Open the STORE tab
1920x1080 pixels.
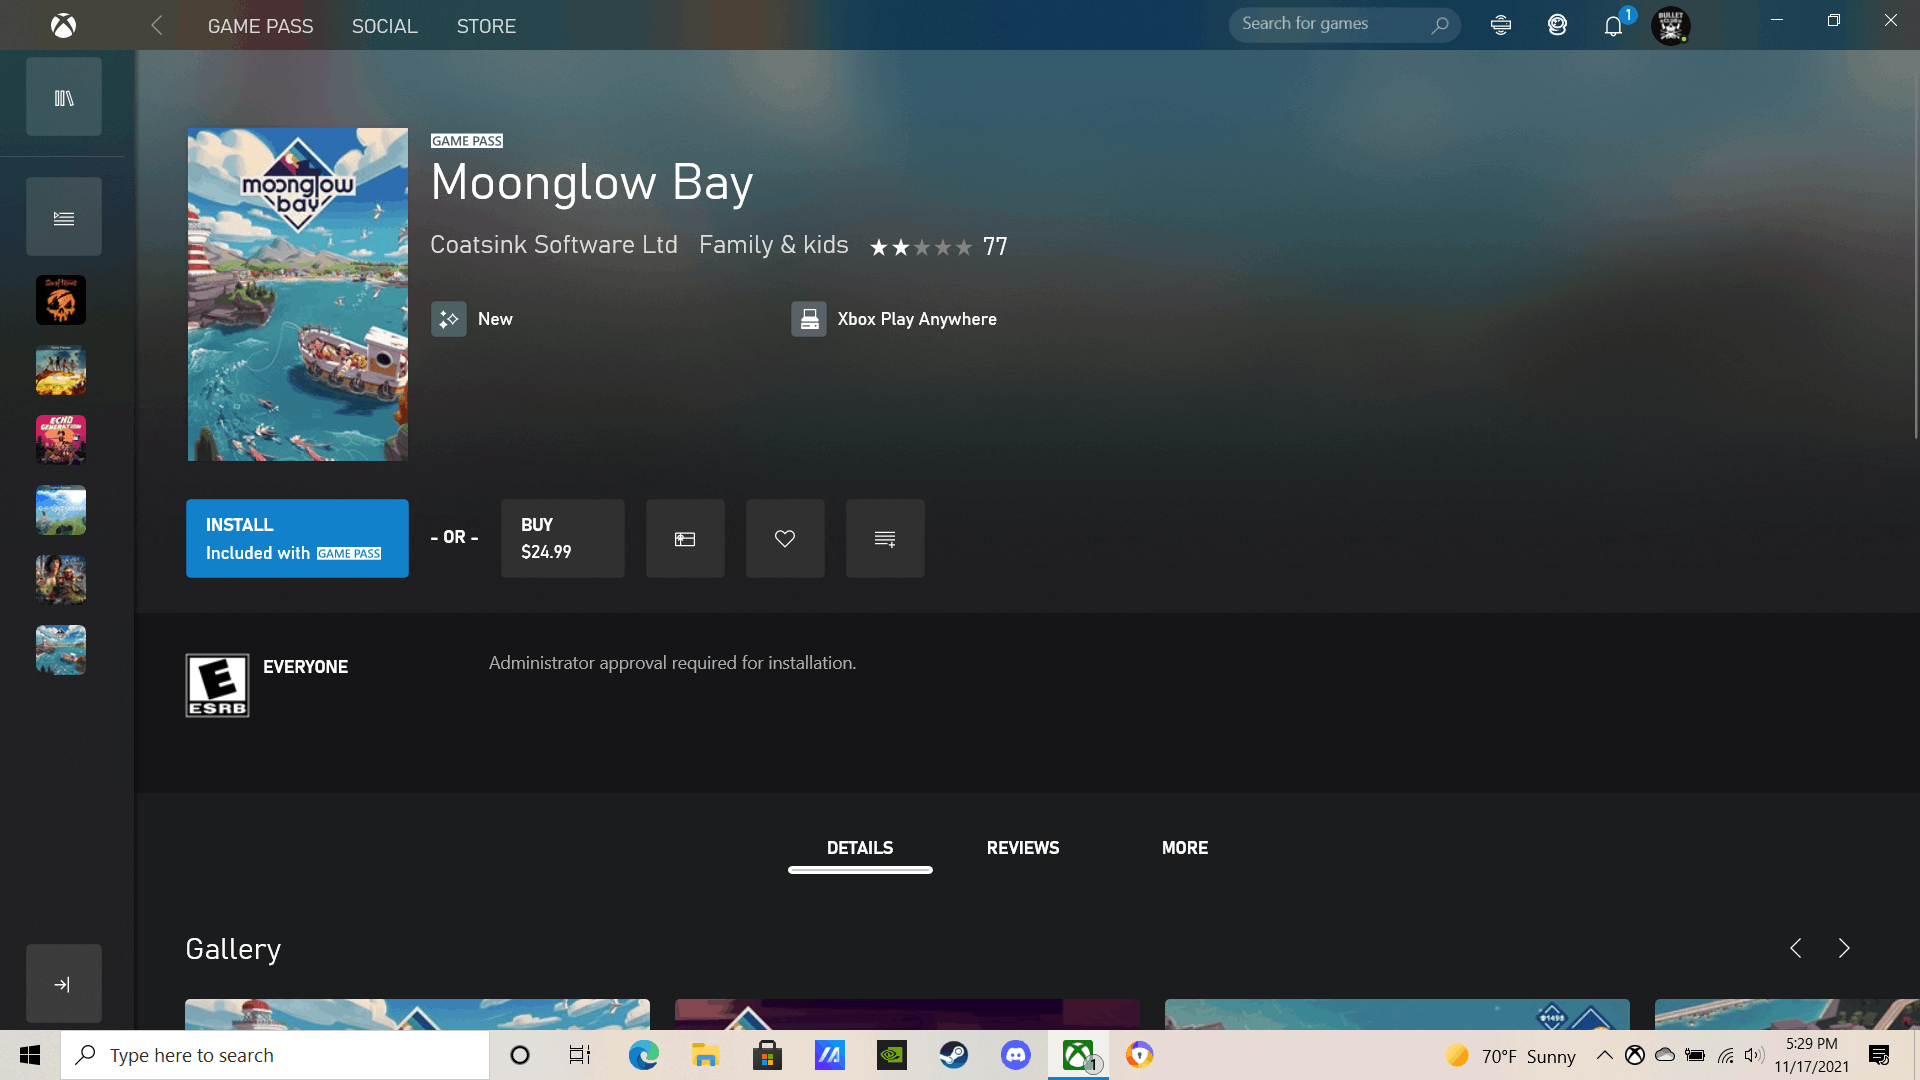coord(486,26)
